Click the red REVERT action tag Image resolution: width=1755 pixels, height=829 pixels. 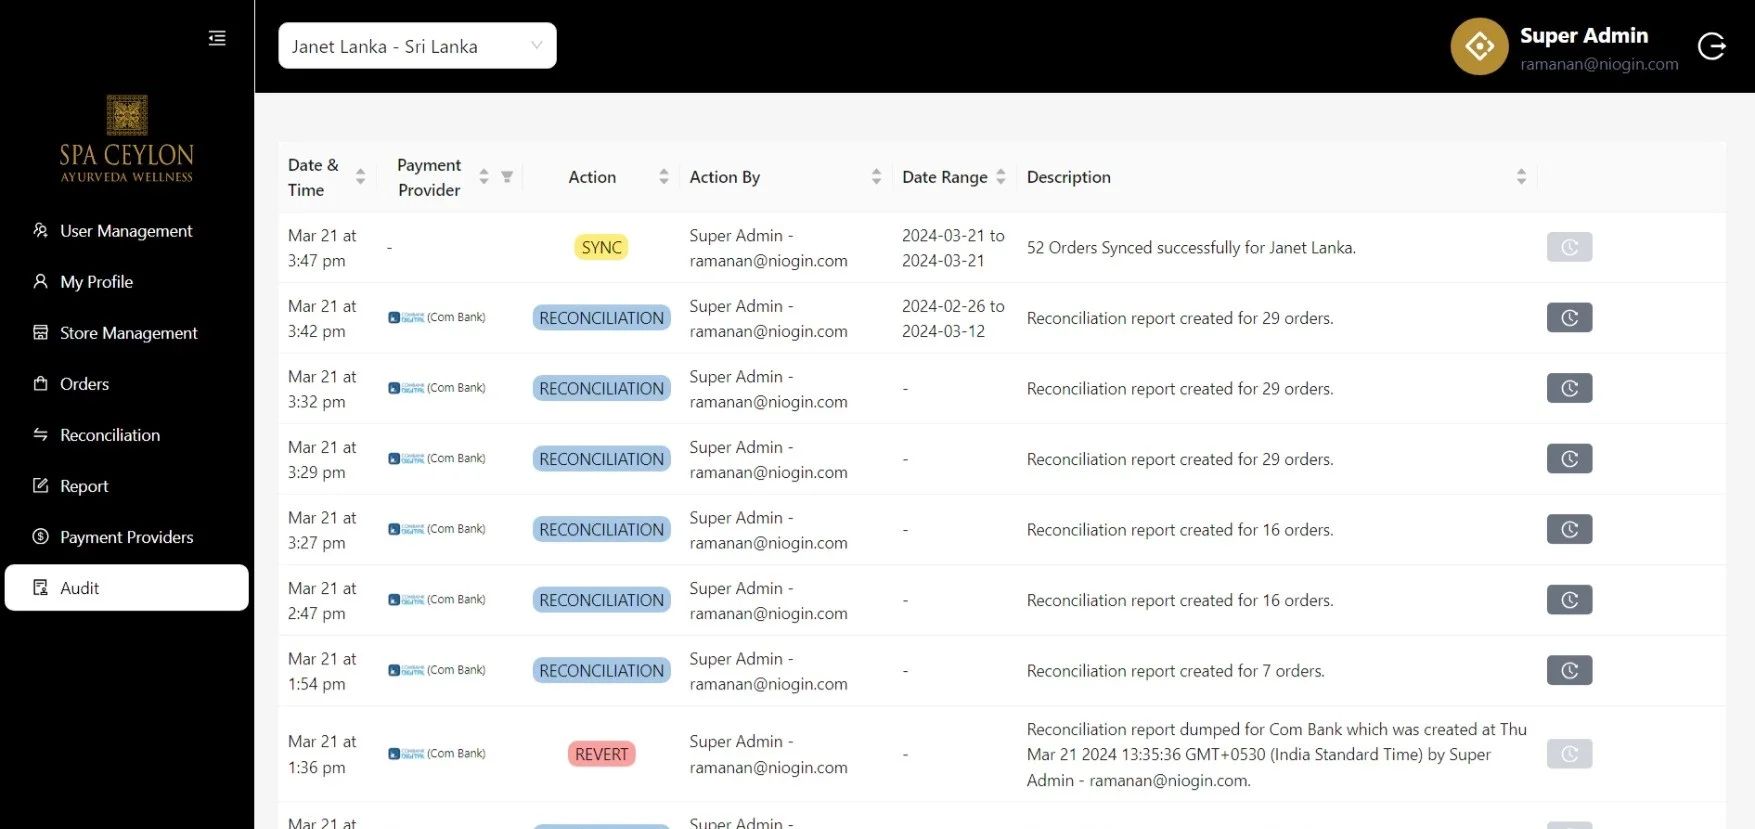click(601, 755)
